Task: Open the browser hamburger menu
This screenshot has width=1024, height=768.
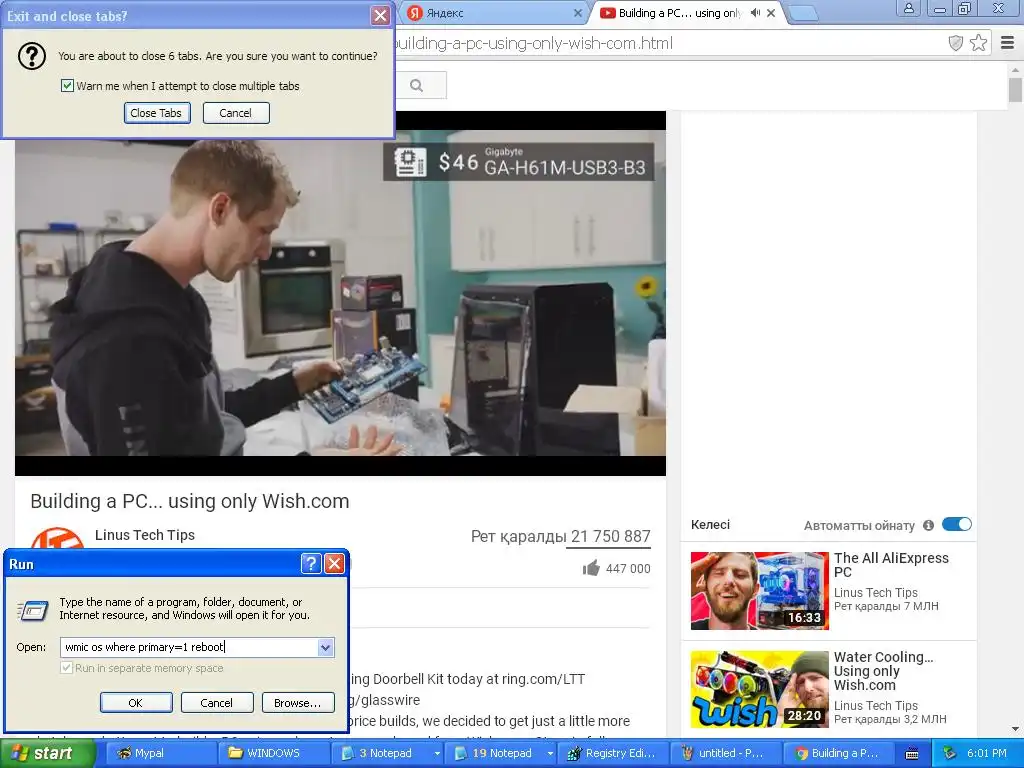Action: (x=1008, y=43)
